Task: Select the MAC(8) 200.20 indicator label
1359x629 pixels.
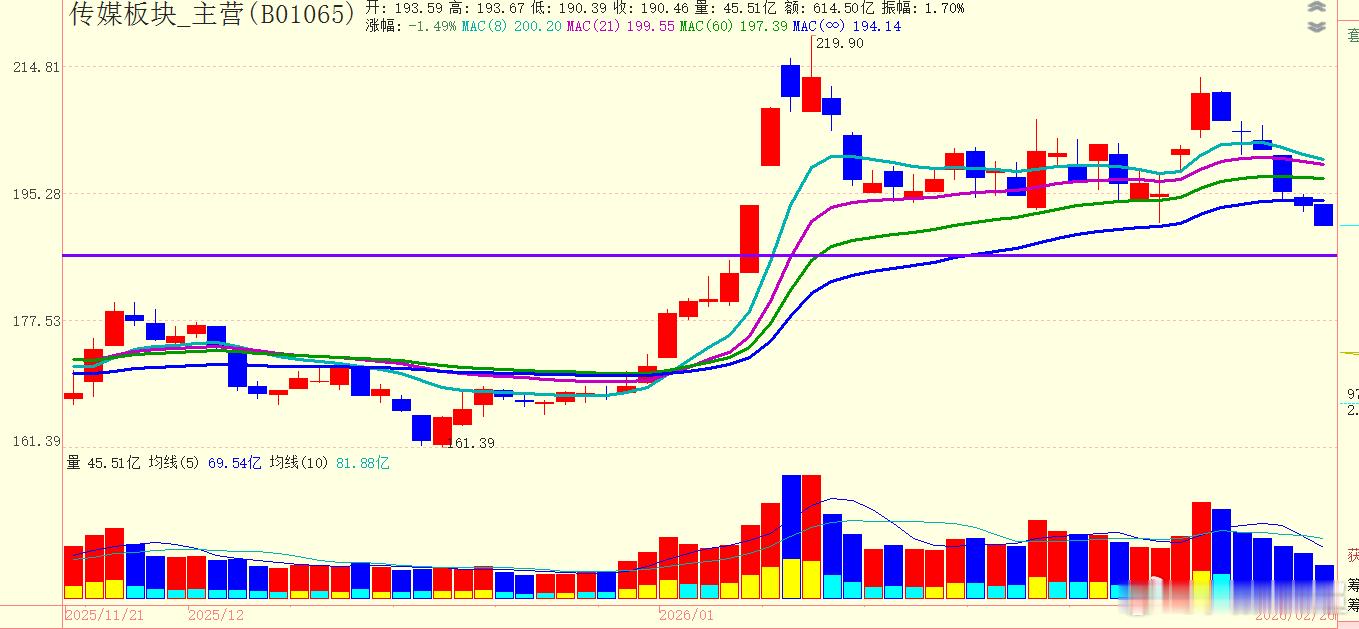Action: tap(511, 26)
